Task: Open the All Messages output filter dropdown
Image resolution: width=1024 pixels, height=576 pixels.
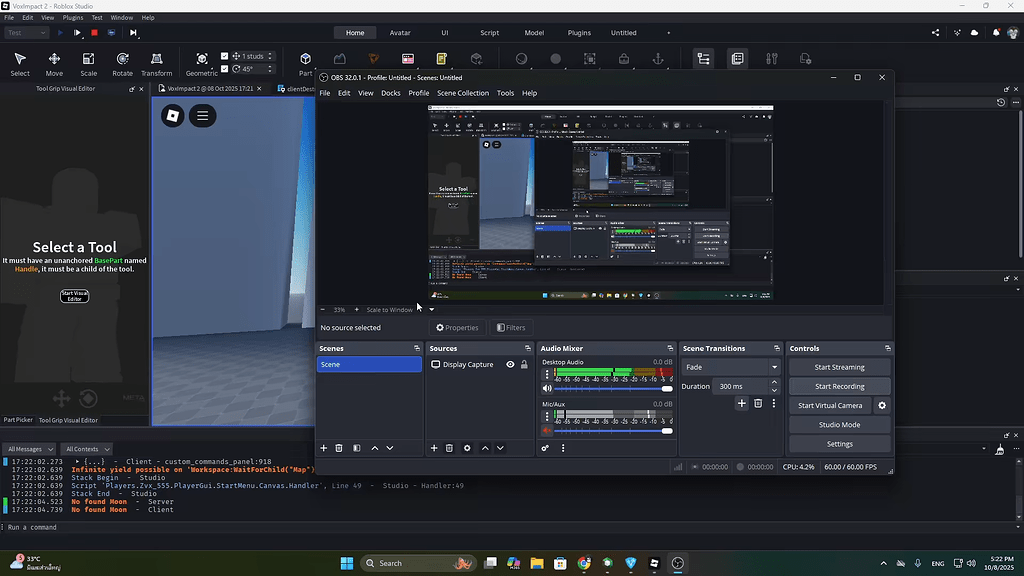Action: click(x=30, y=449)
